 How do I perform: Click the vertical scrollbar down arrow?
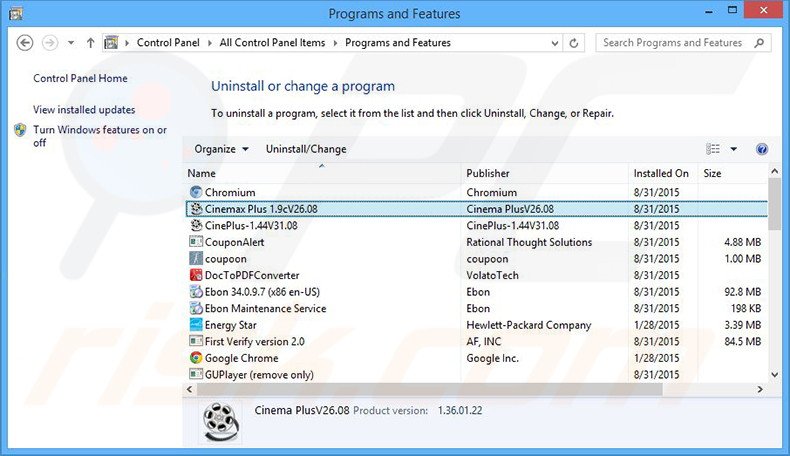click(x=774, y=375)
